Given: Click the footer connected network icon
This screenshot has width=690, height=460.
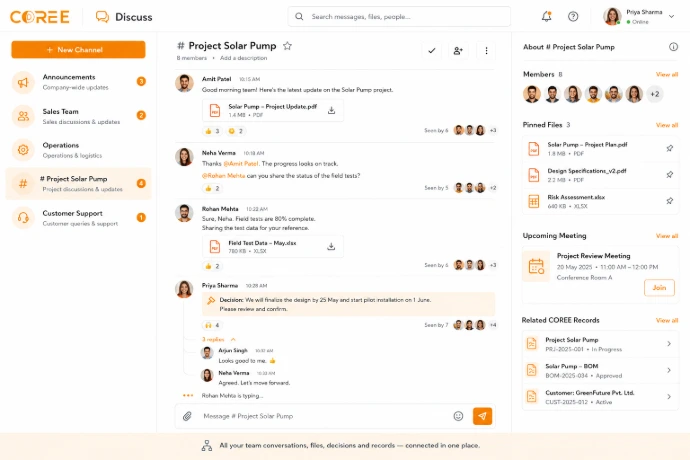Looking at the screenshot, I should 207,445.
